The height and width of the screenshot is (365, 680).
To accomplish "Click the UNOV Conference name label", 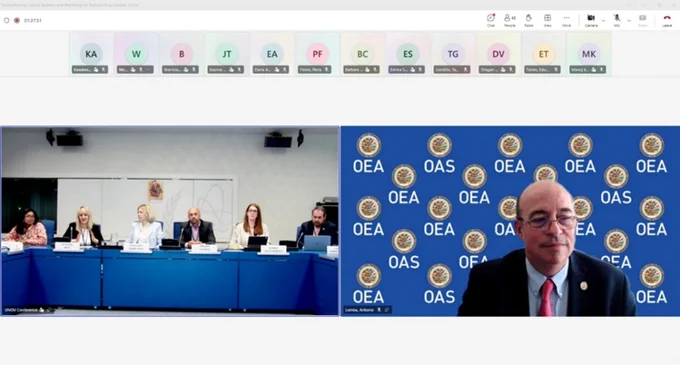I will (21, 310).
